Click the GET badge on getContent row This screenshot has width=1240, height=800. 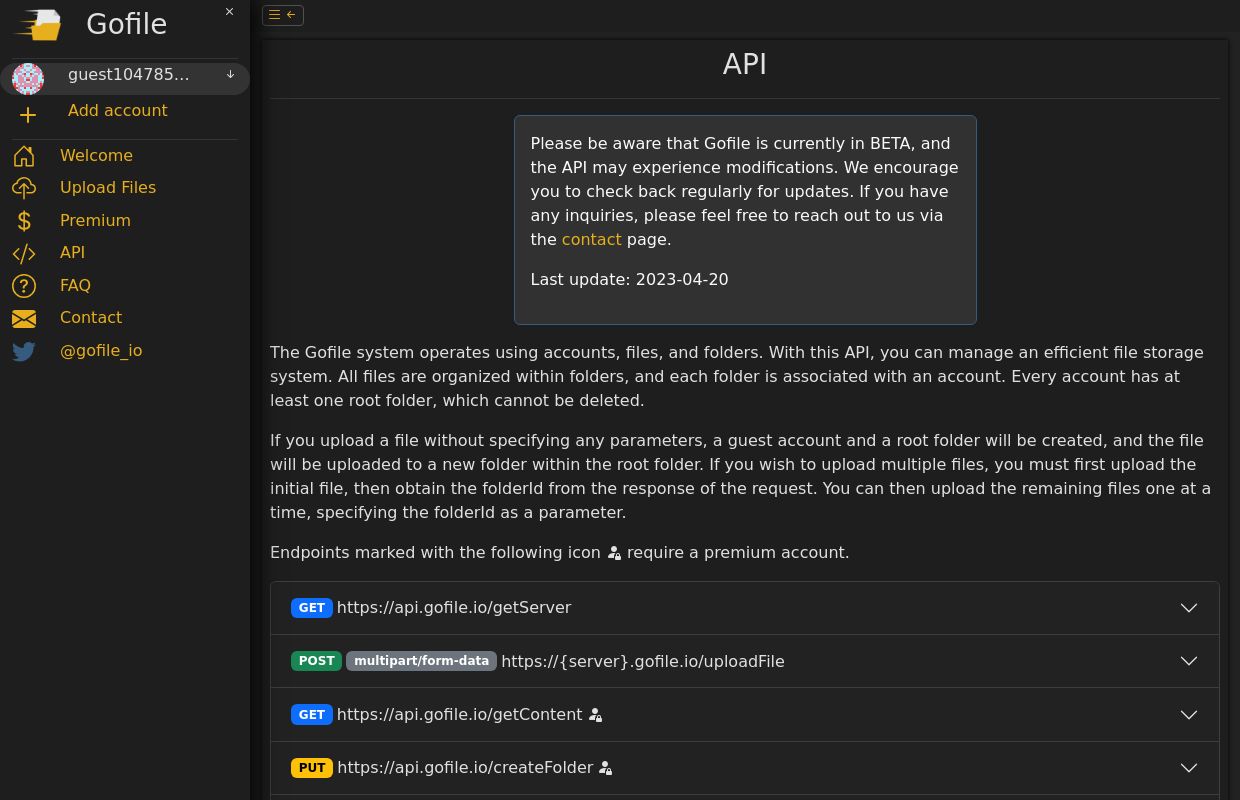coord(312,715)
